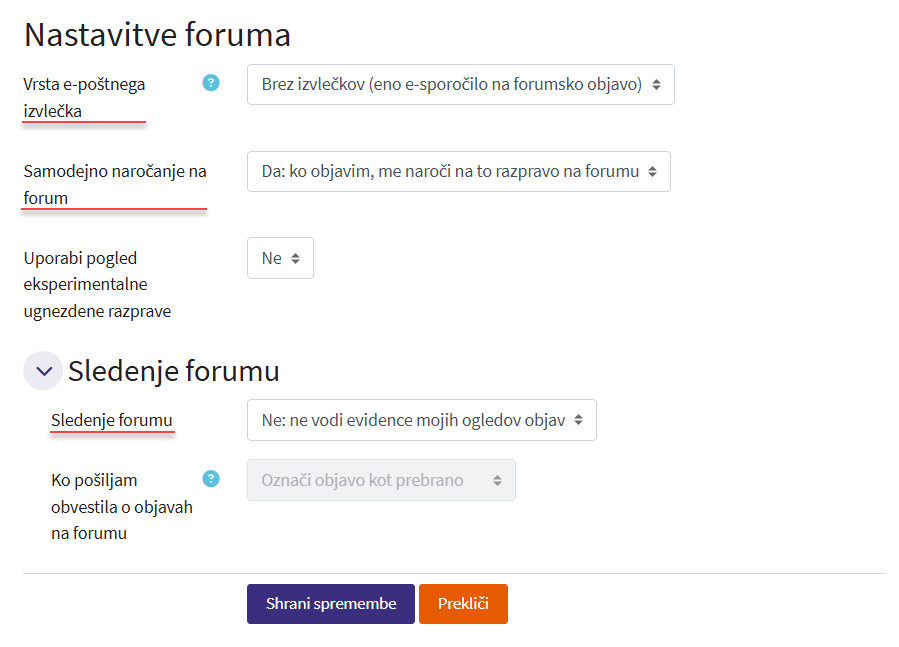Open help icon next to Ko pošiljam obvestila

pyautogui.click(x=211, y=479)
